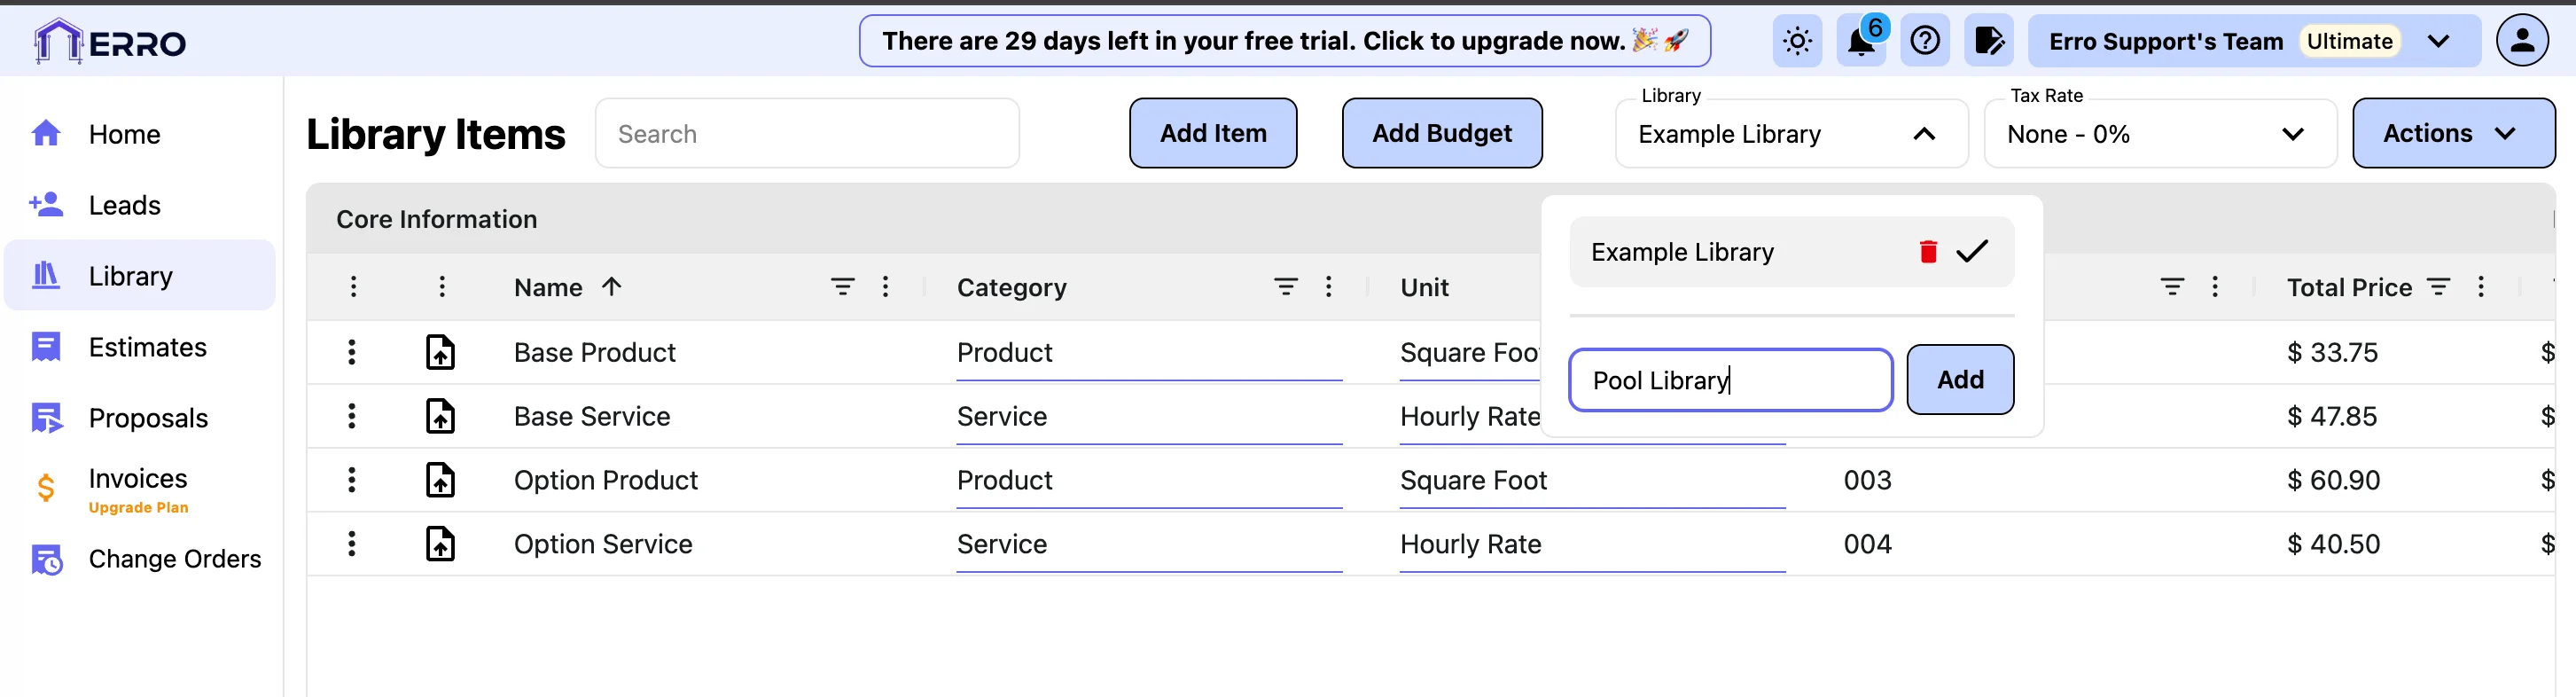Open the Category column options menu
This screenshot has height=697, width=2576.
(1328, 287)
